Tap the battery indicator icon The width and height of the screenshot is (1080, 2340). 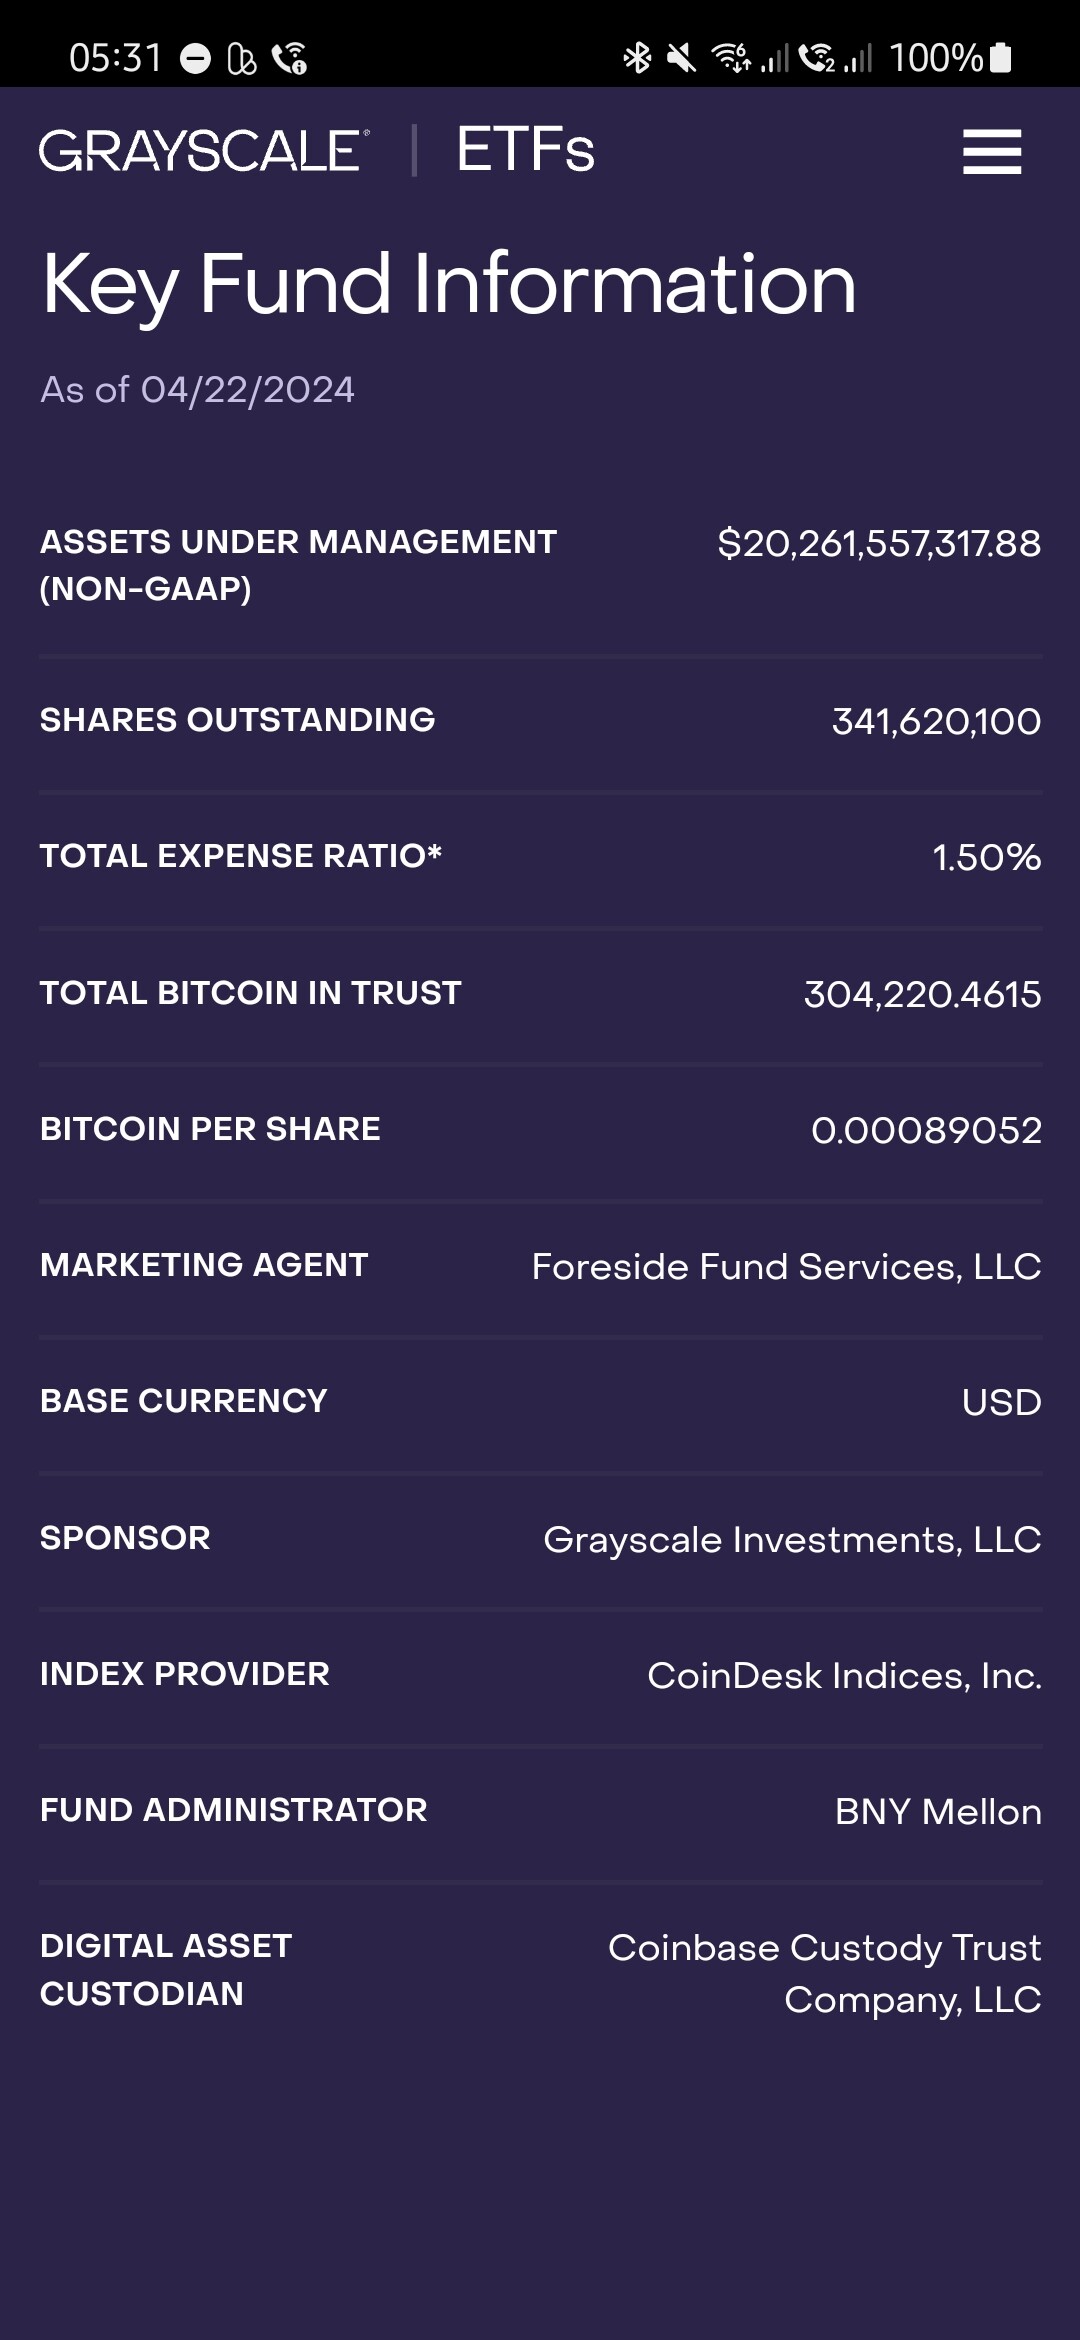pyautogui.click(x=1001, y=58)
